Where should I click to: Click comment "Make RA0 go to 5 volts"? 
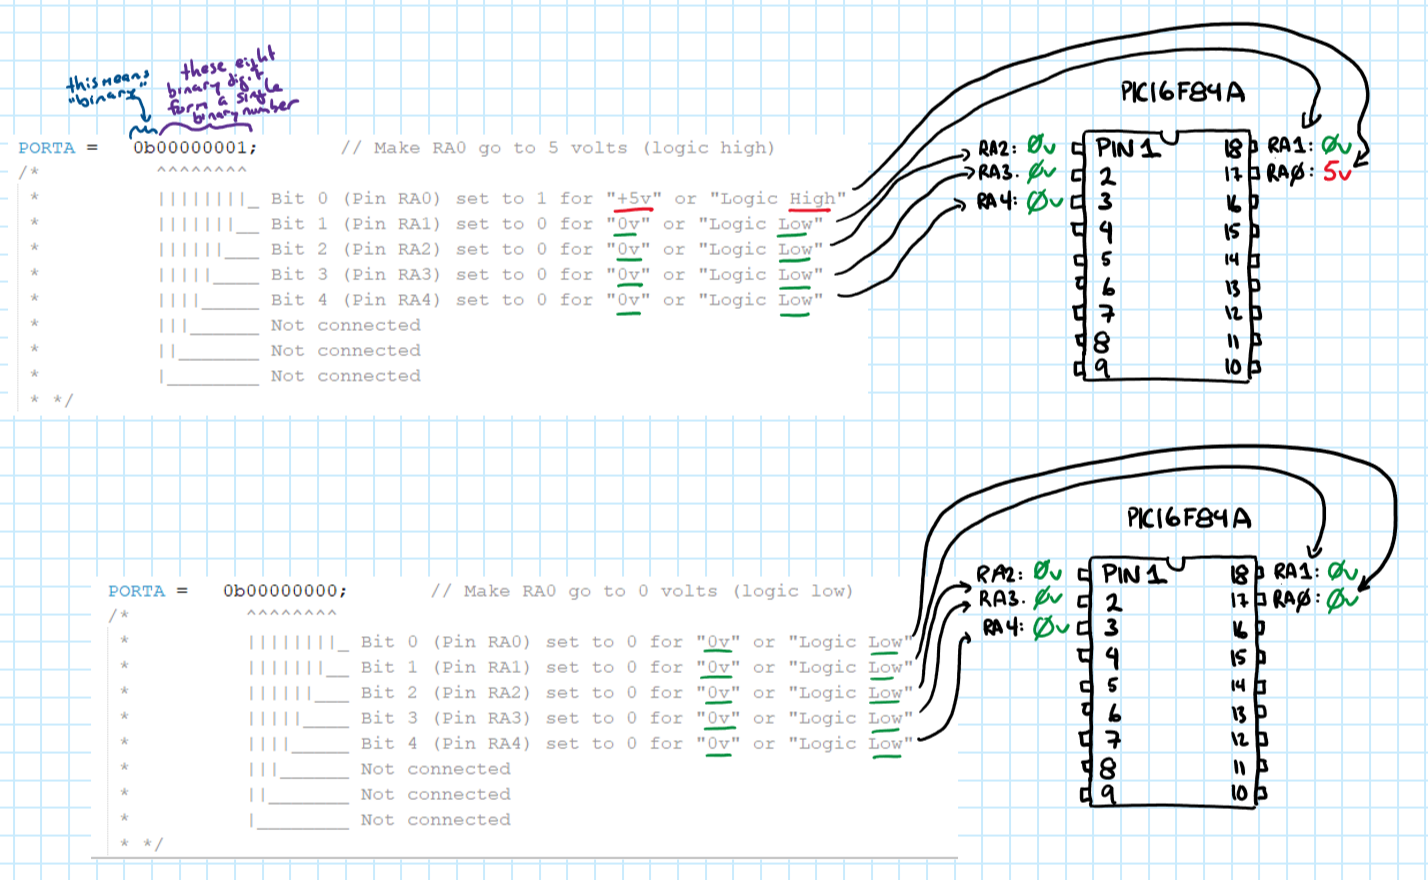tap(557, 148)
